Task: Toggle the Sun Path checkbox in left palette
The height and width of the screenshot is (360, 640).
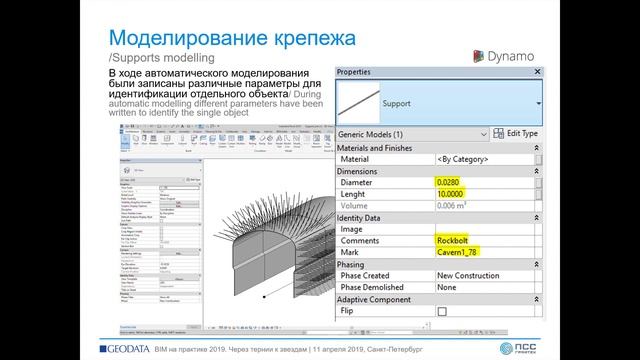Action: [162, 221]
